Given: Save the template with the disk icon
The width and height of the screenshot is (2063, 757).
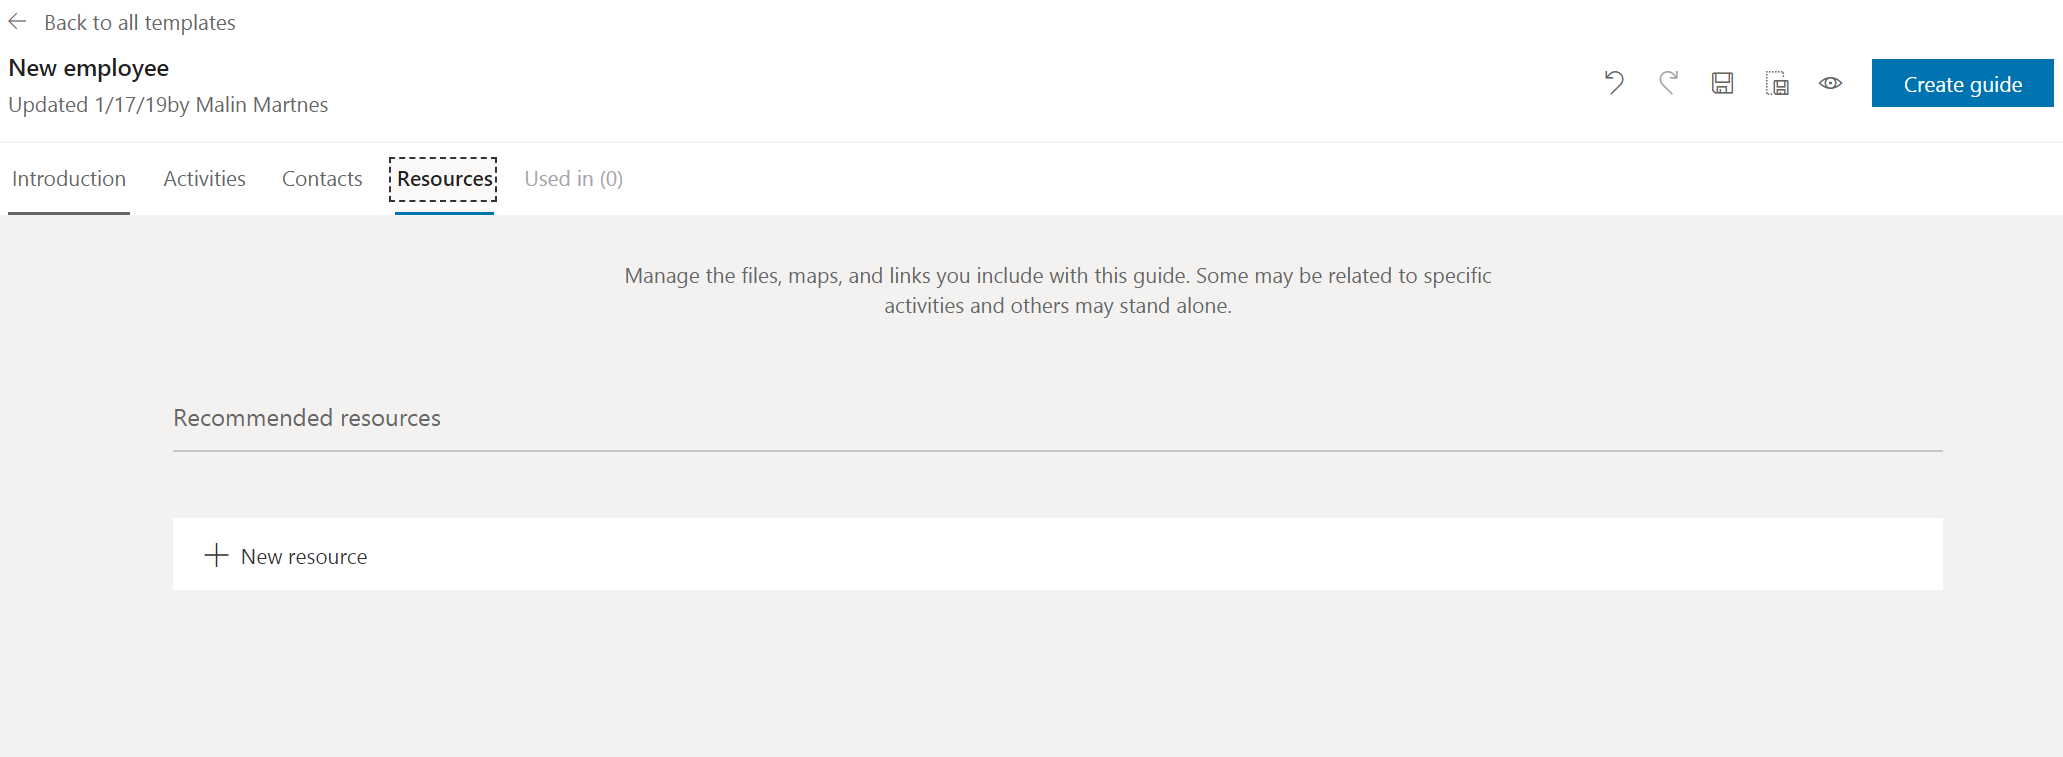Looking at the screenshot, I should 1722,83.
